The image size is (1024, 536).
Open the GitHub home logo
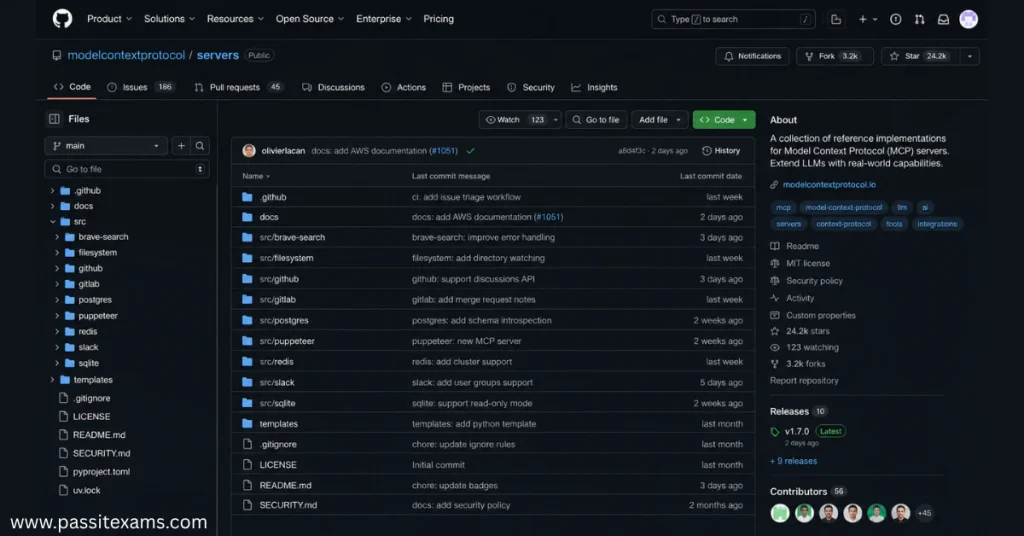tap(62, 19)
